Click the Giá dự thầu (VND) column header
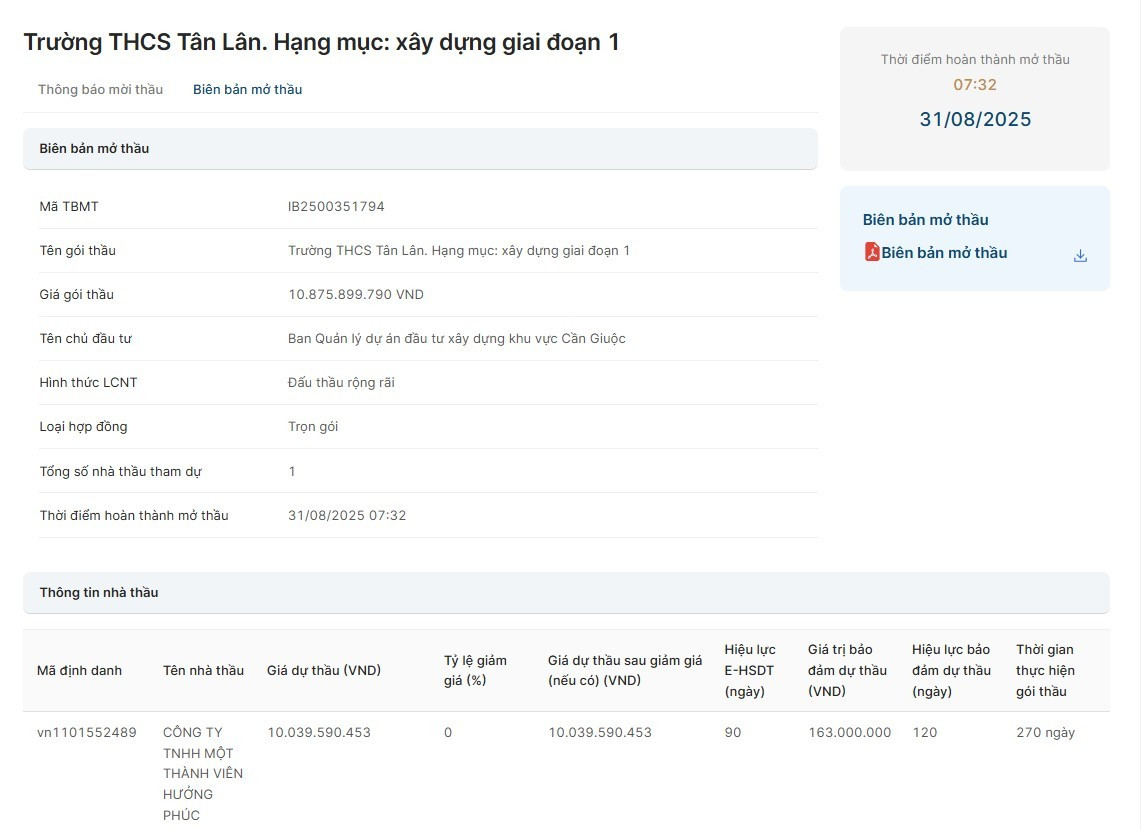This screenshot has height=830, width=1141. [x=324, y=670]
